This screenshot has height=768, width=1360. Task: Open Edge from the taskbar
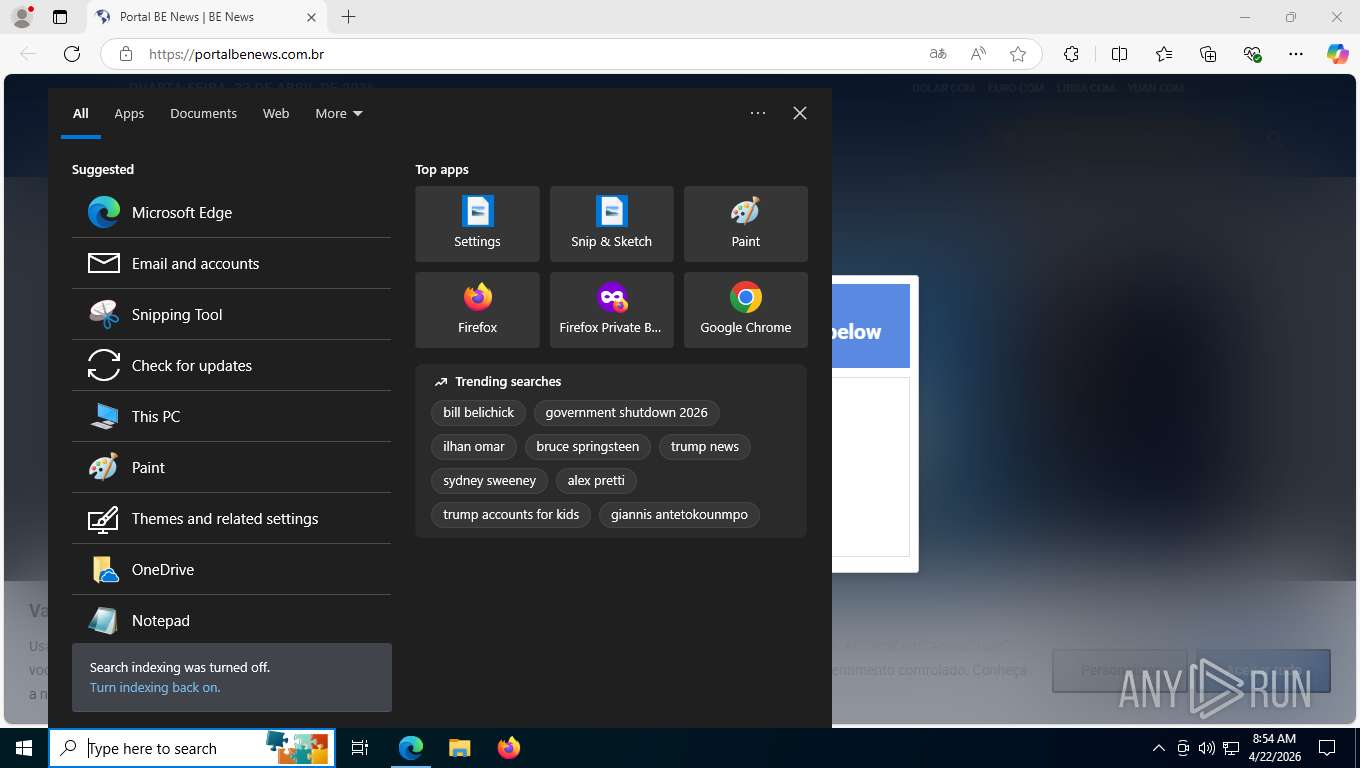coord(411,748)
